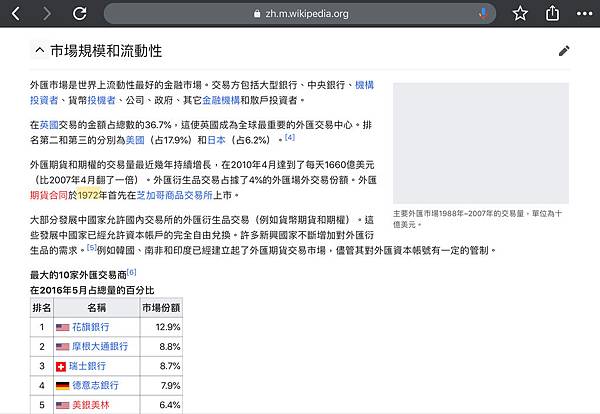Click the 名稱 column header
This screenshot has width=600, height=414.
96,308
